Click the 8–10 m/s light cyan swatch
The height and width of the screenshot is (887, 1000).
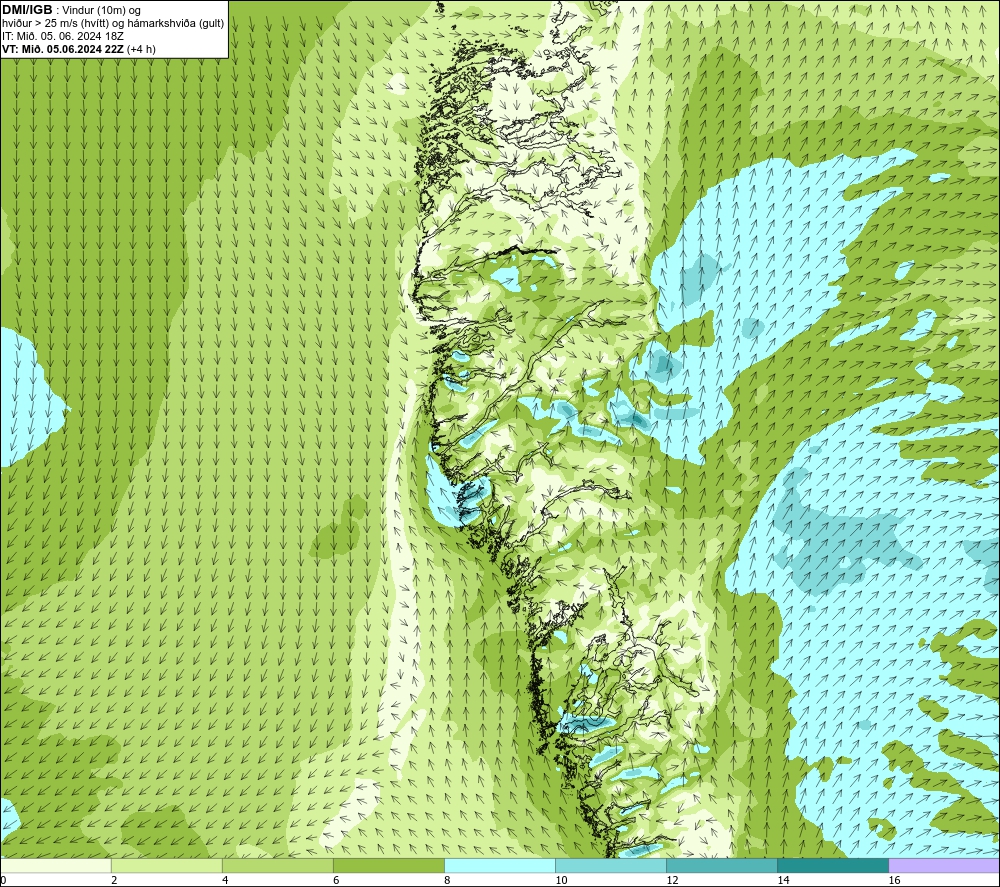500,865
